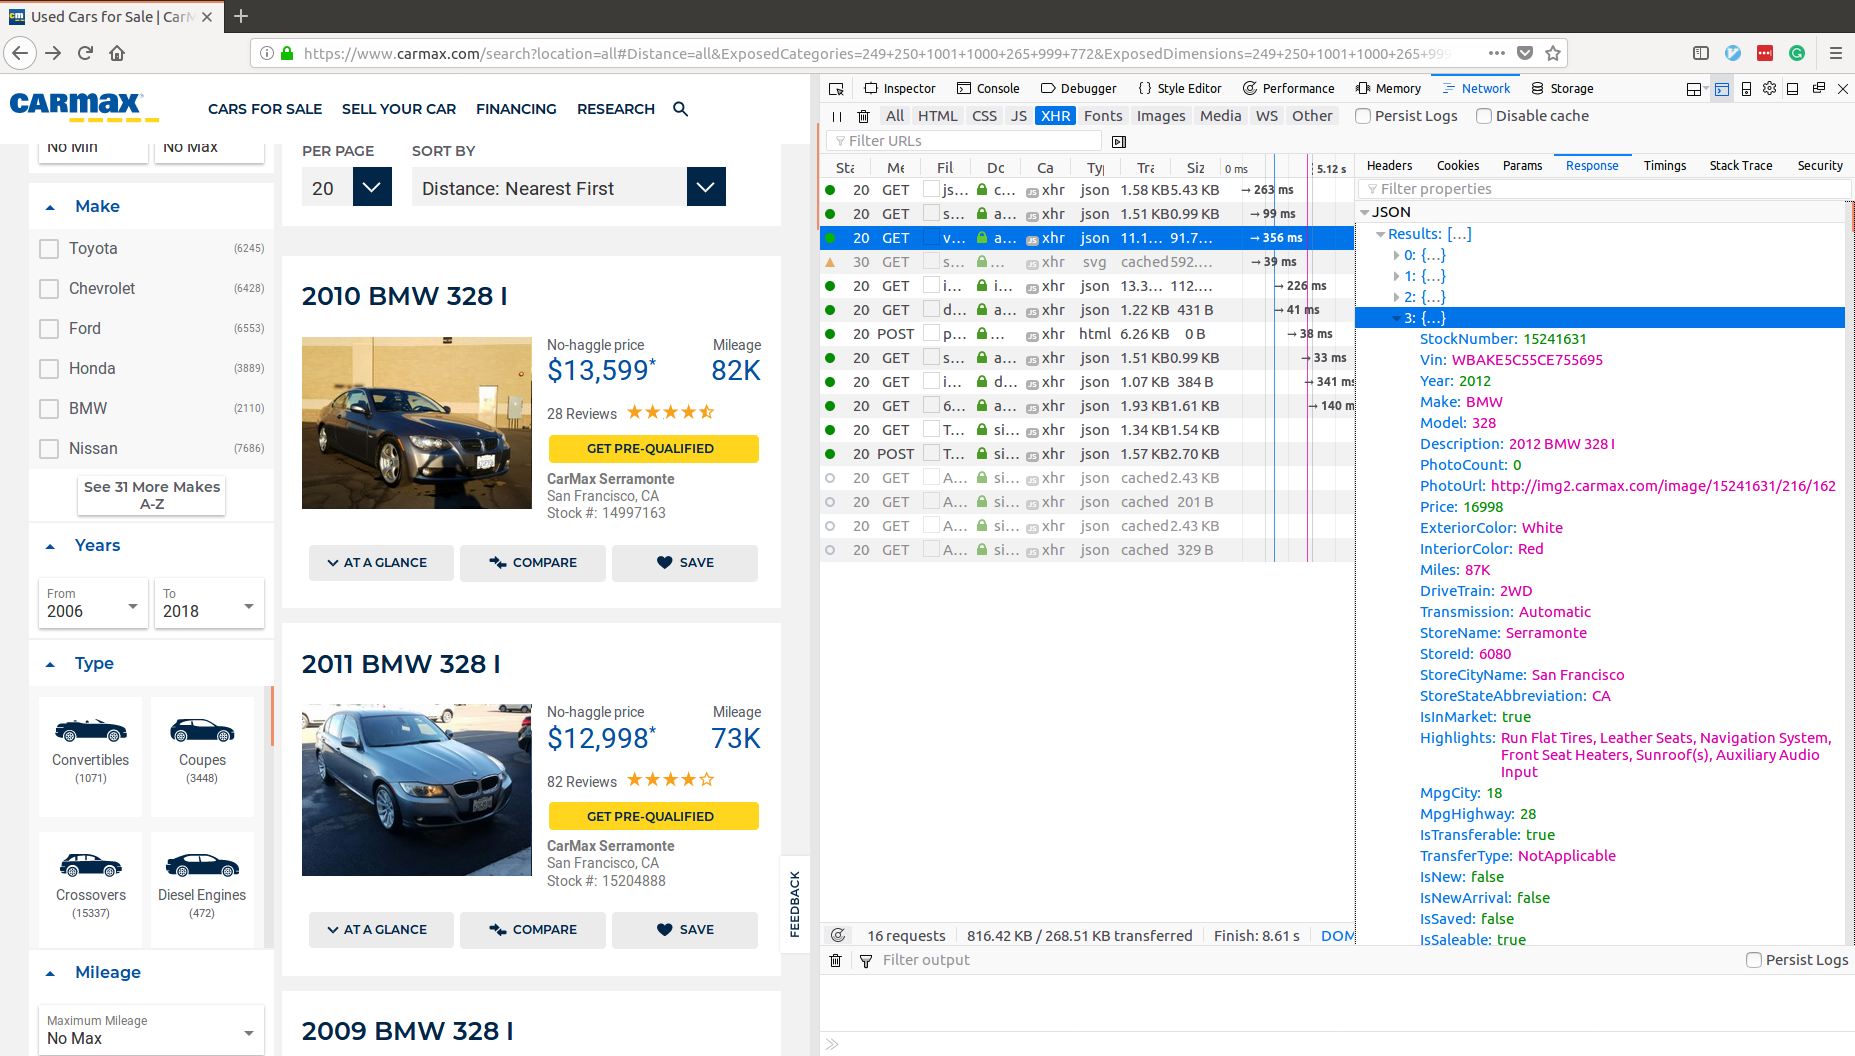The image size is (1855, 1056).
Task: Pause network log recording
Action: click(837, 116)
